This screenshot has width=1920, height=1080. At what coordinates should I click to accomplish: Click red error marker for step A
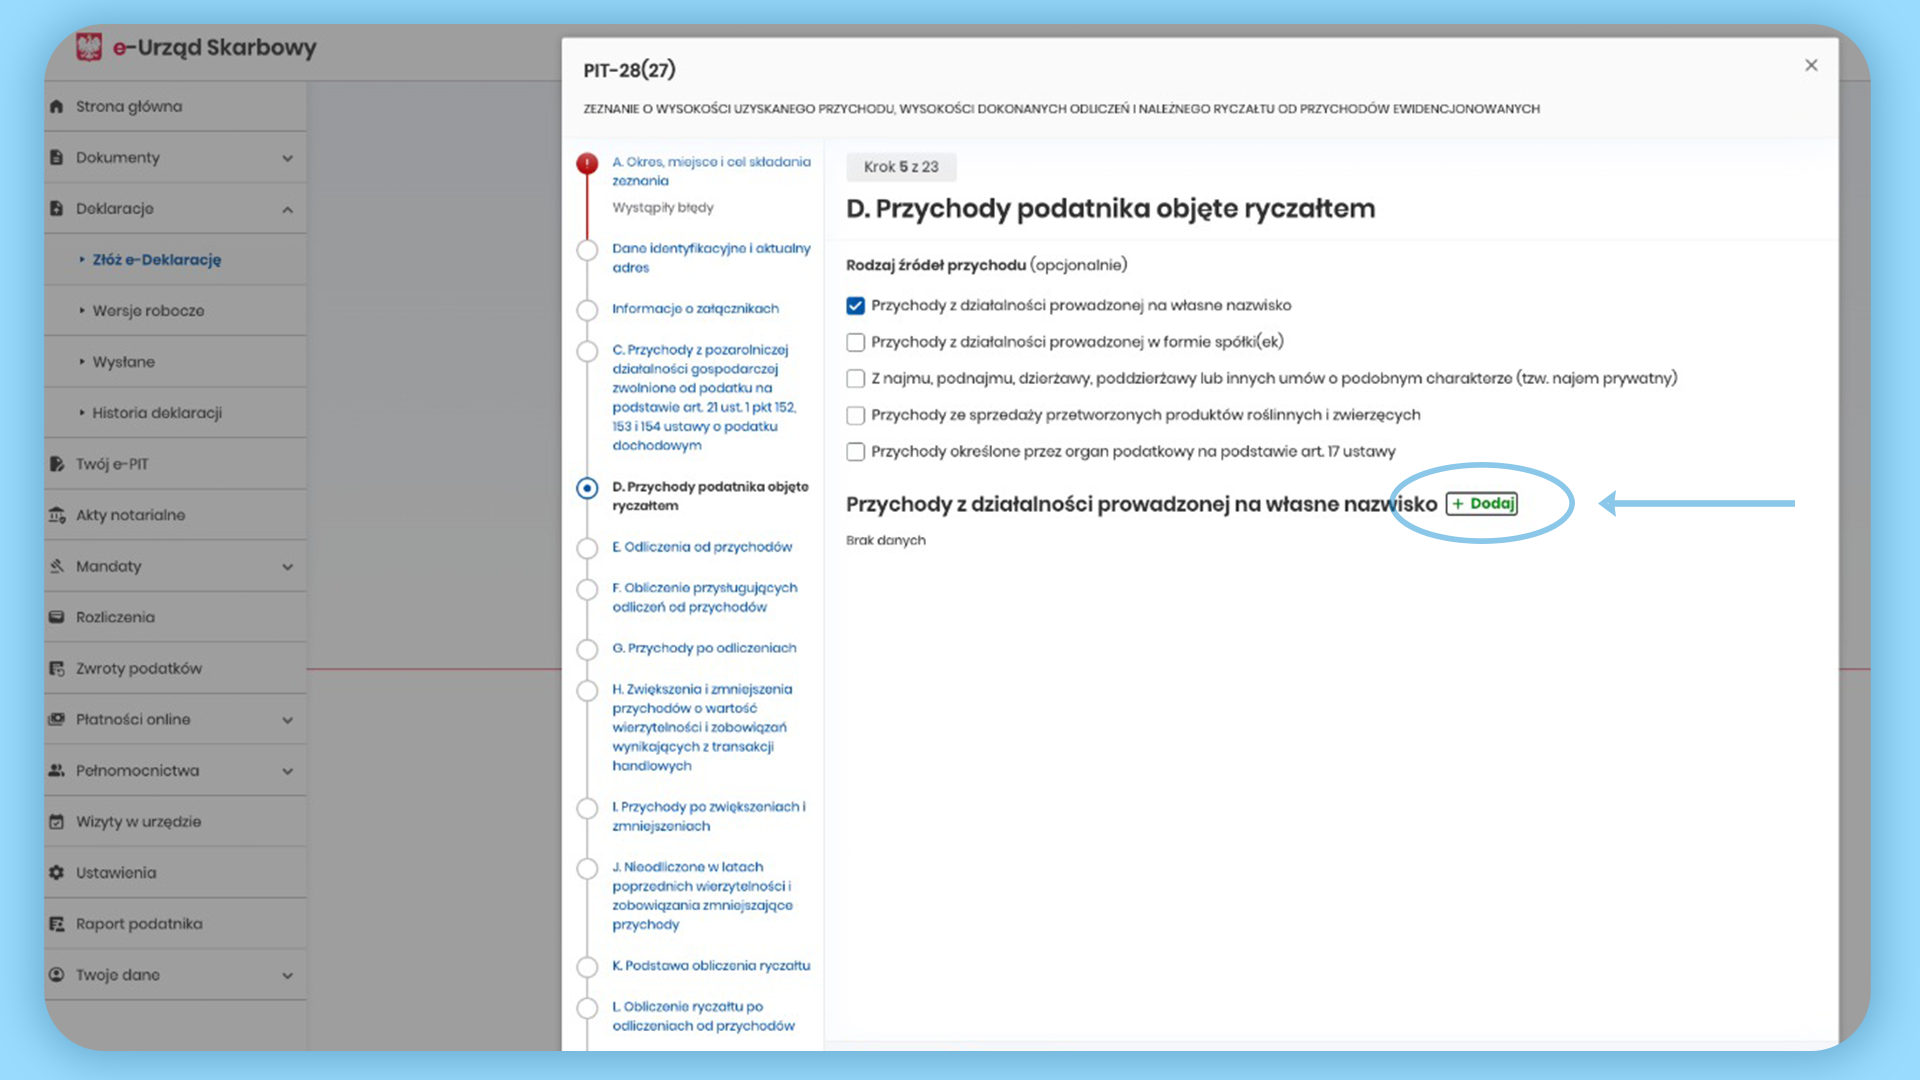tap(587, 163)
